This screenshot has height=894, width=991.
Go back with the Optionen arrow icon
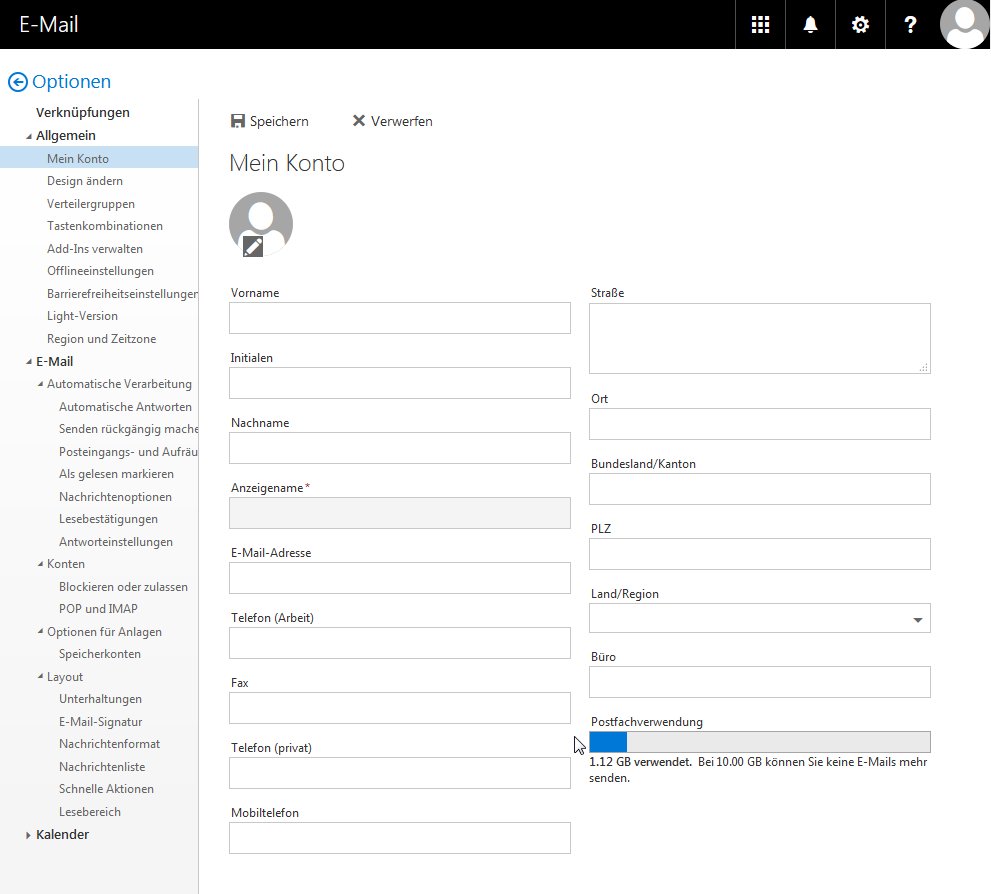(18, 82)
